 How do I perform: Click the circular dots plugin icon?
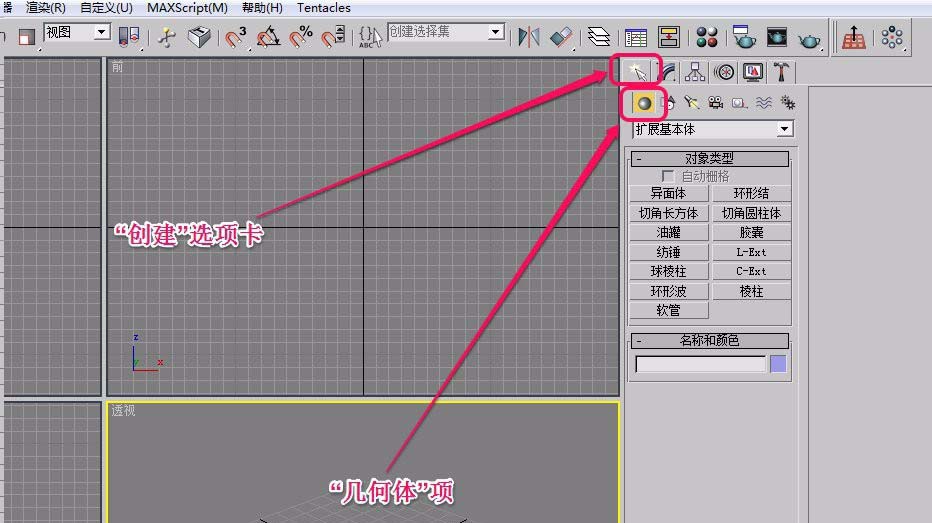click(x=892, y=37)
